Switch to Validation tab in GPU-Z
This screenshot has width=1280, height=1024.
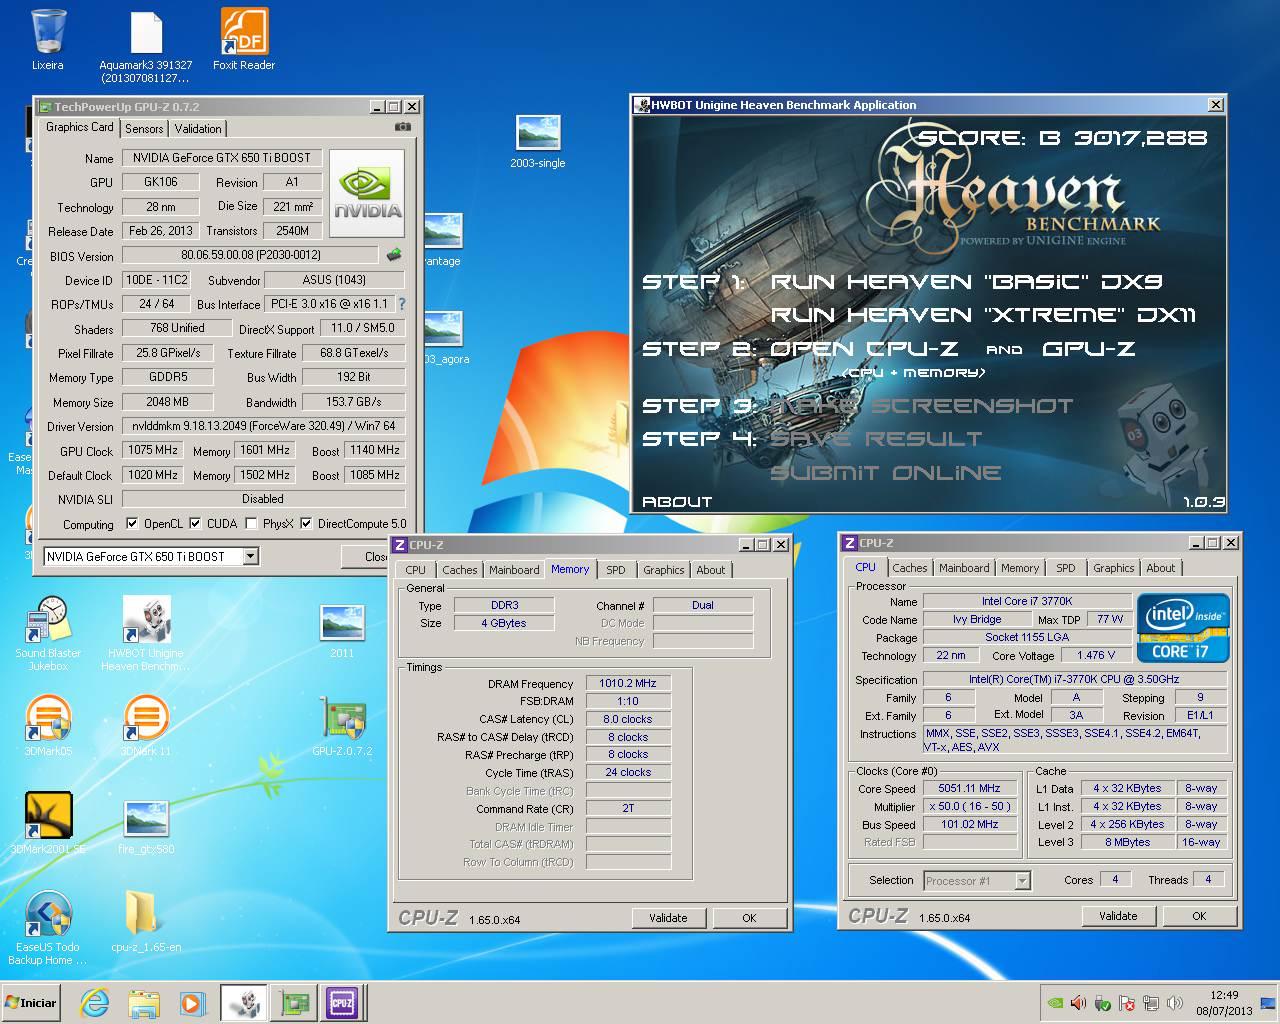click(198, 129)
